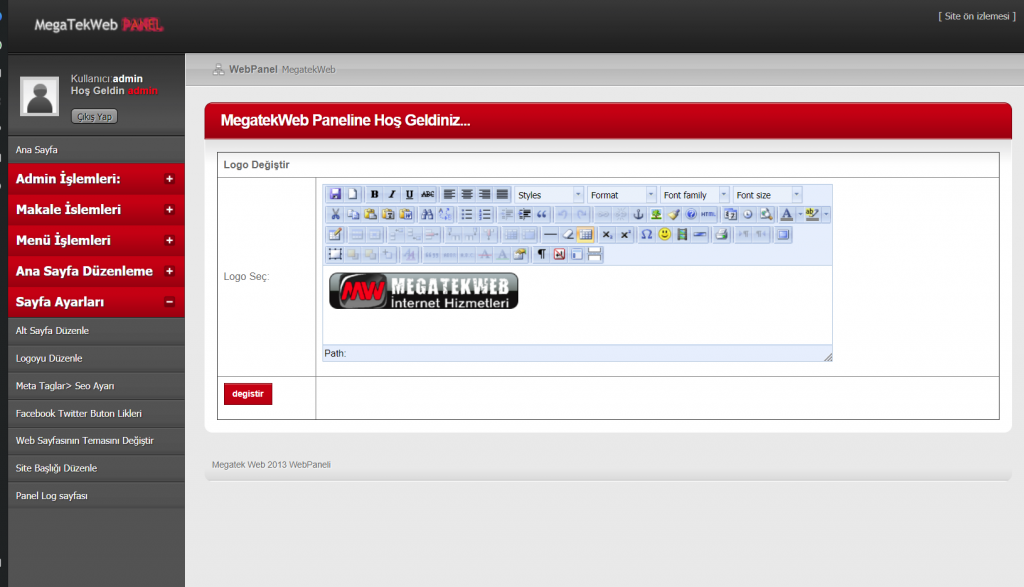The width and height of the screenshot is (1024, 587).
Task: Open the Styles dropdown
Action: click(x=549, y=195)
